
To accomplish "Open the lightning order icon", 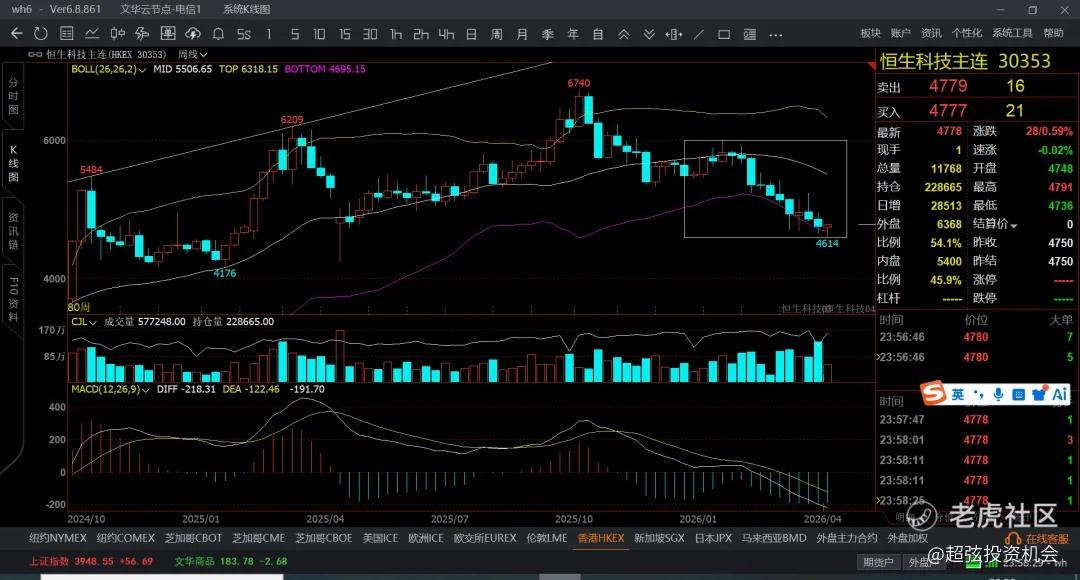I will (142, 34).
